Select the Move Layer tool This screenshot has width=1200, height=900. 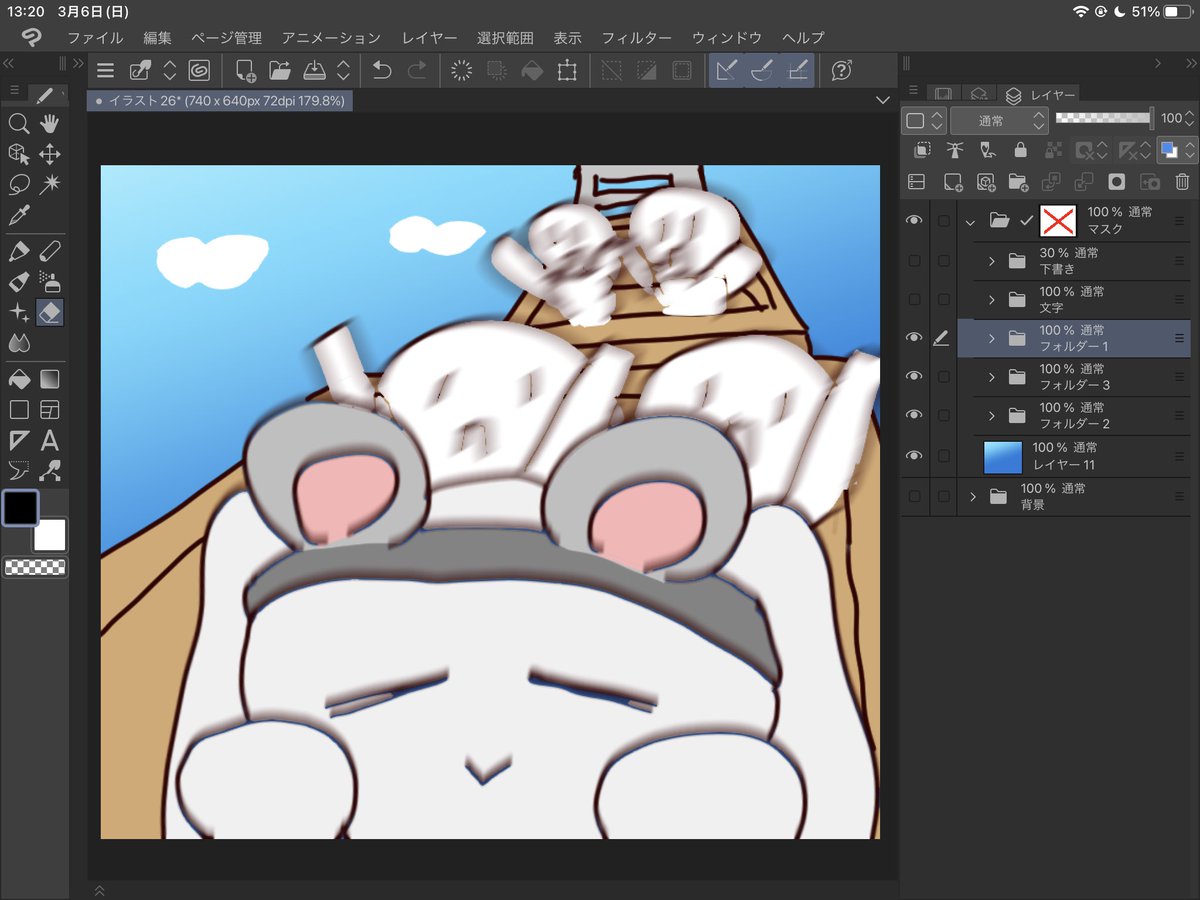49,154
